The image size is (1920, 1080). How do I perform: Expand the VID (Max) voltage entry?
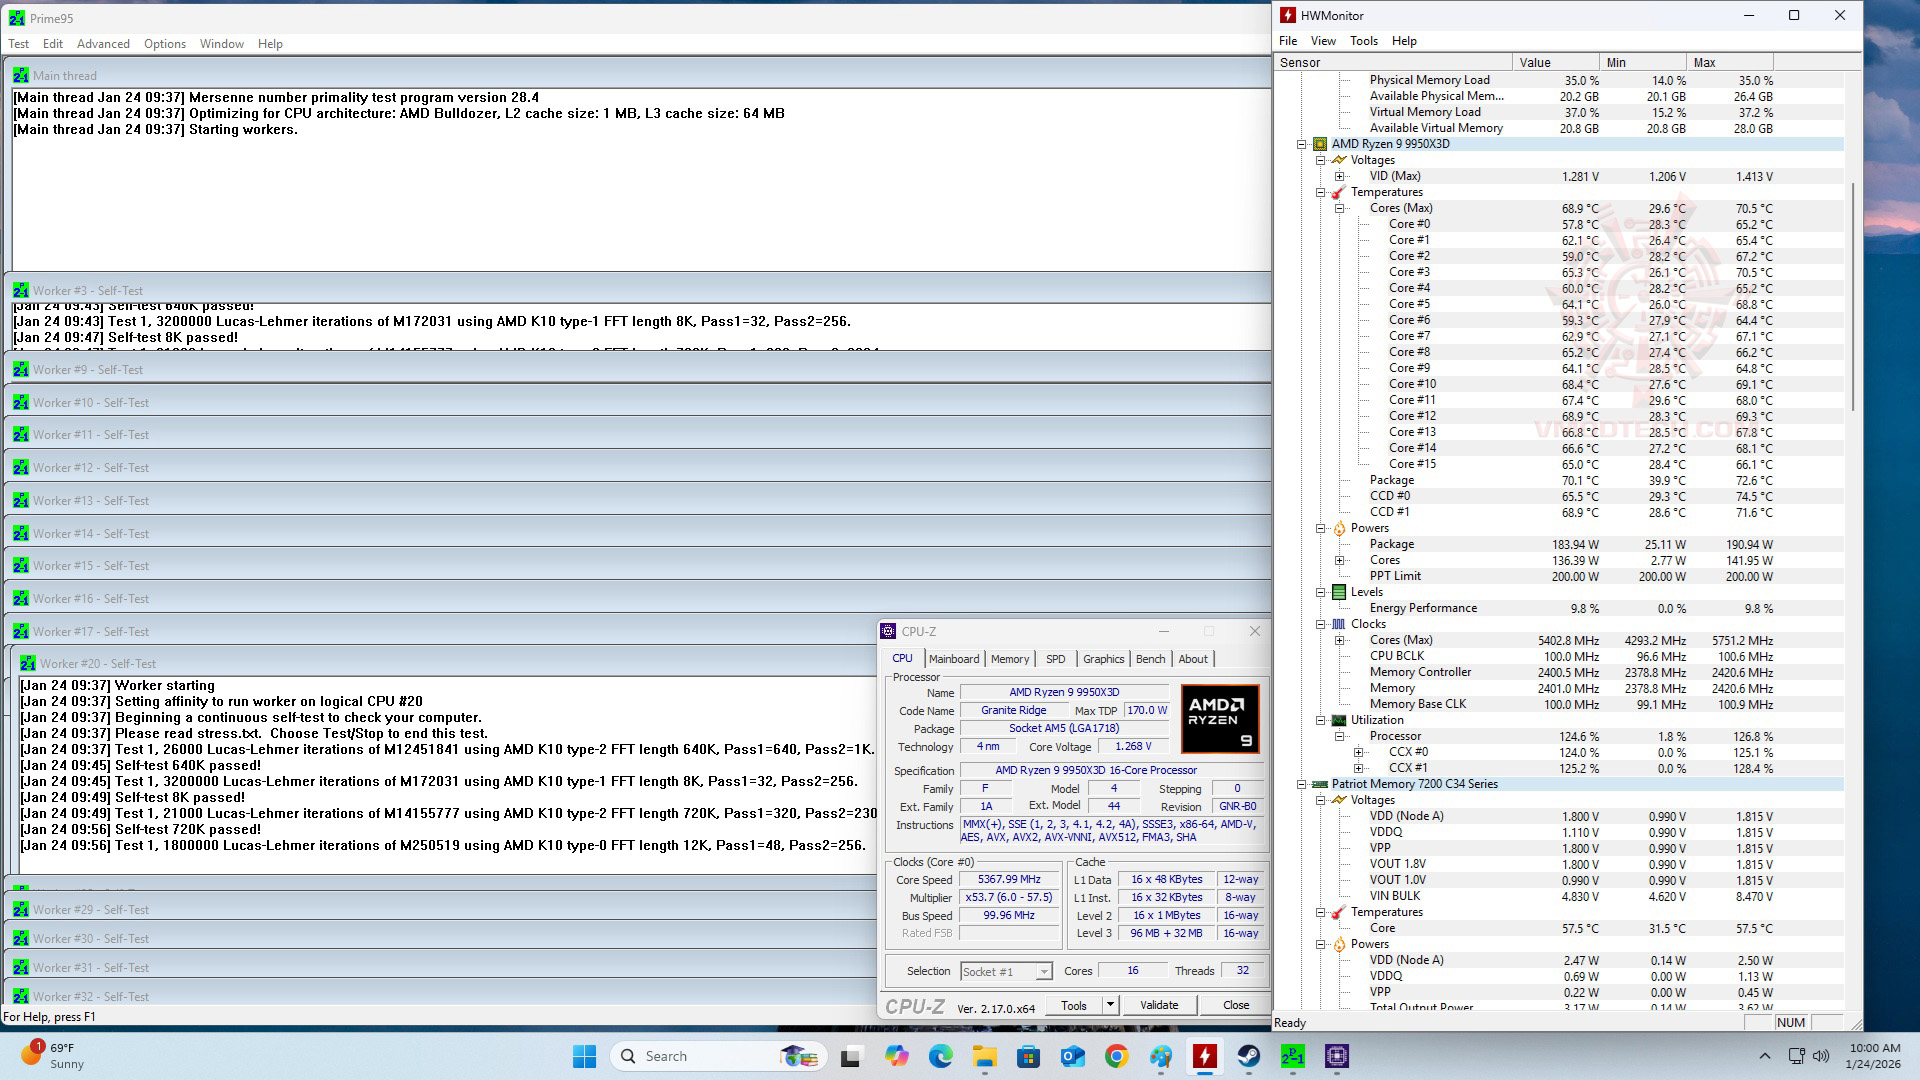click(1340, 176)
